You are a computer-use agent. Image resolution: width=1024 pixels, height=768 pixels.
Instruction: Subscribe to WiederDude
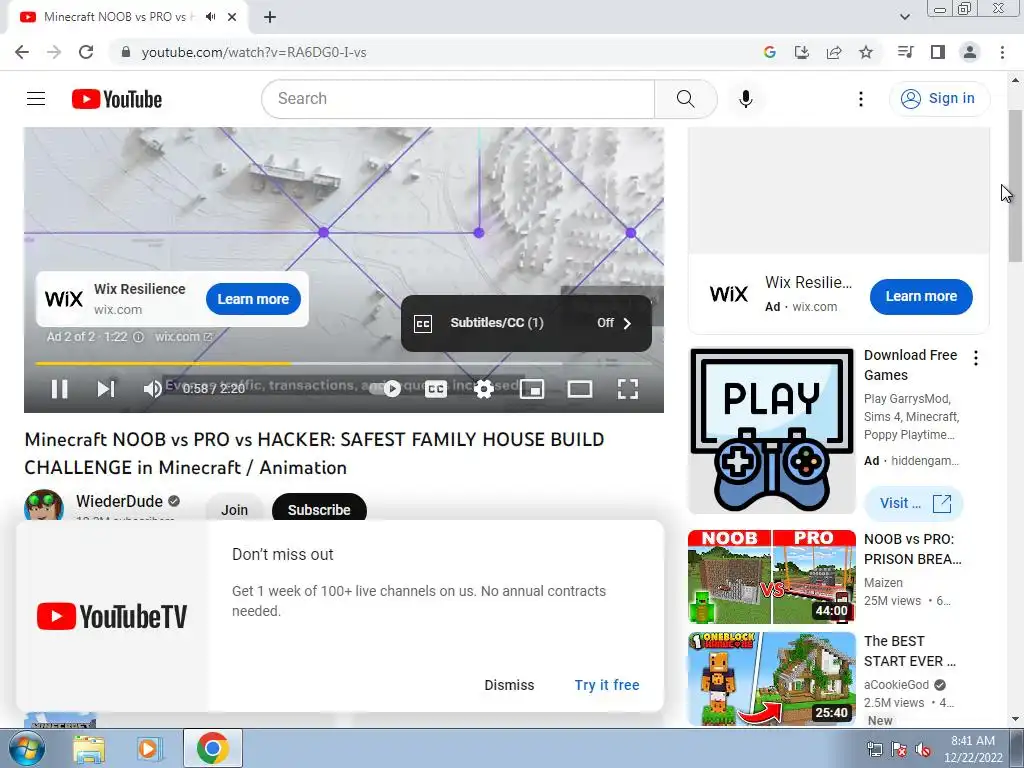[319, 509]
